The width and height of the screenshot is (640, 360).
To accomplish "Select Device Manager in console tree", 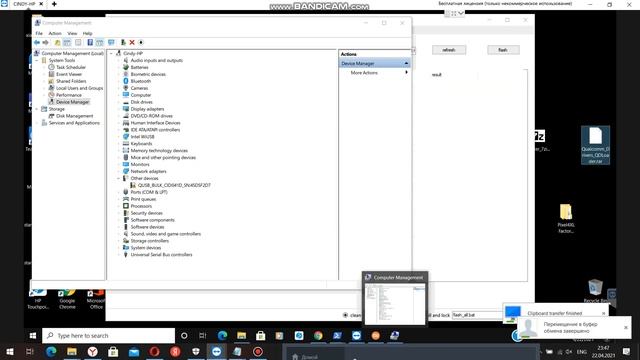I will click(x=72, y=102).
